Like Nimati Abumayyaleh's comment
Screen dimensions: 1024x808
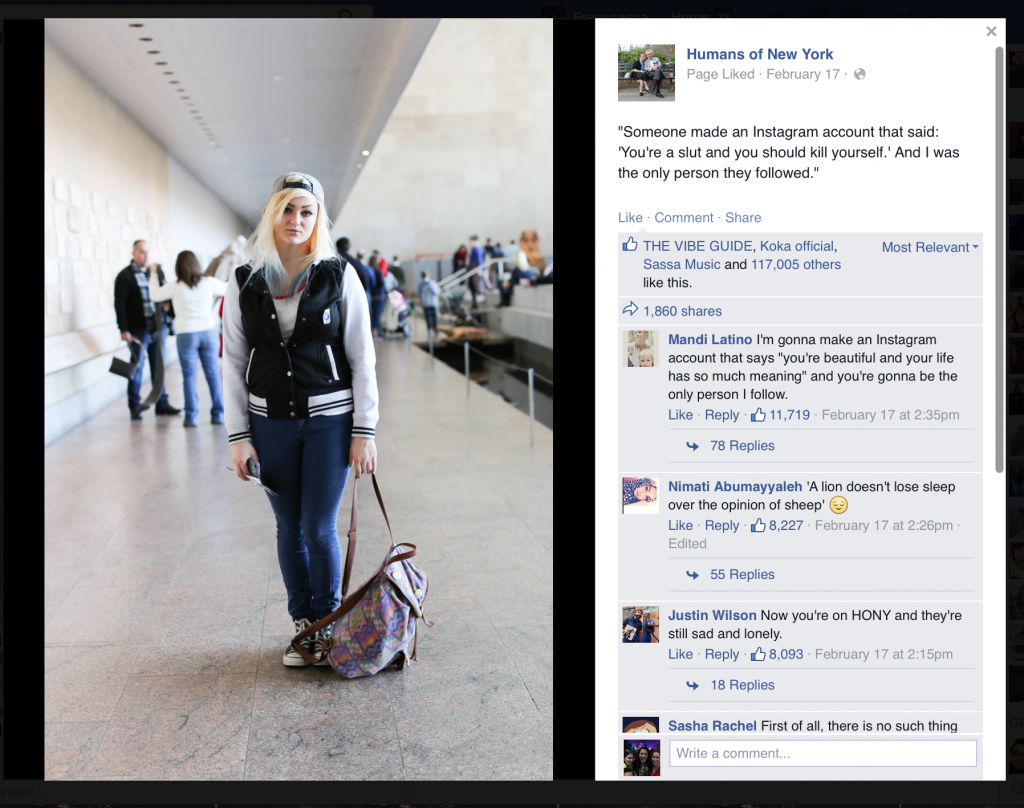tap(680, 525)
